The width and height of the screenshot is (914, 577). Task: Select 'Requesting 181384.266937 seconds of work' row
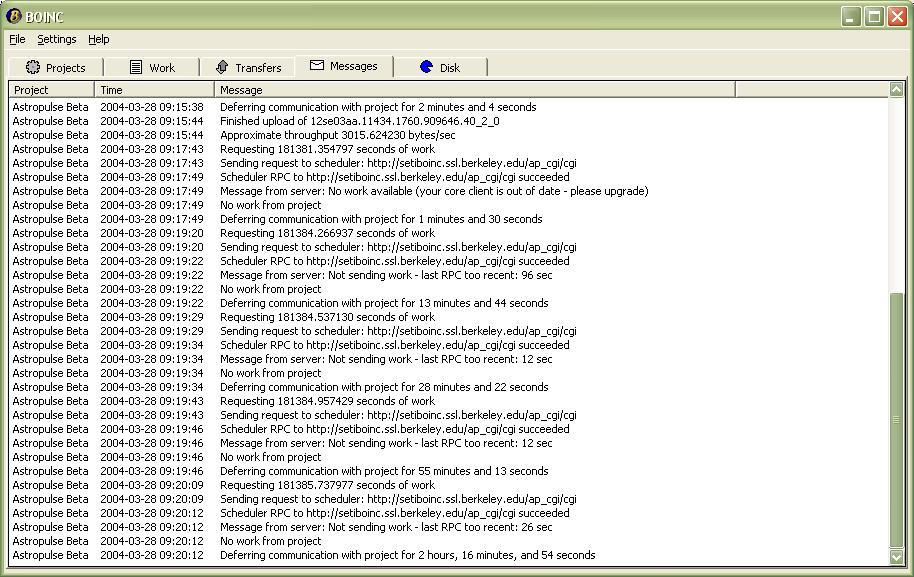tap(327, 233)
